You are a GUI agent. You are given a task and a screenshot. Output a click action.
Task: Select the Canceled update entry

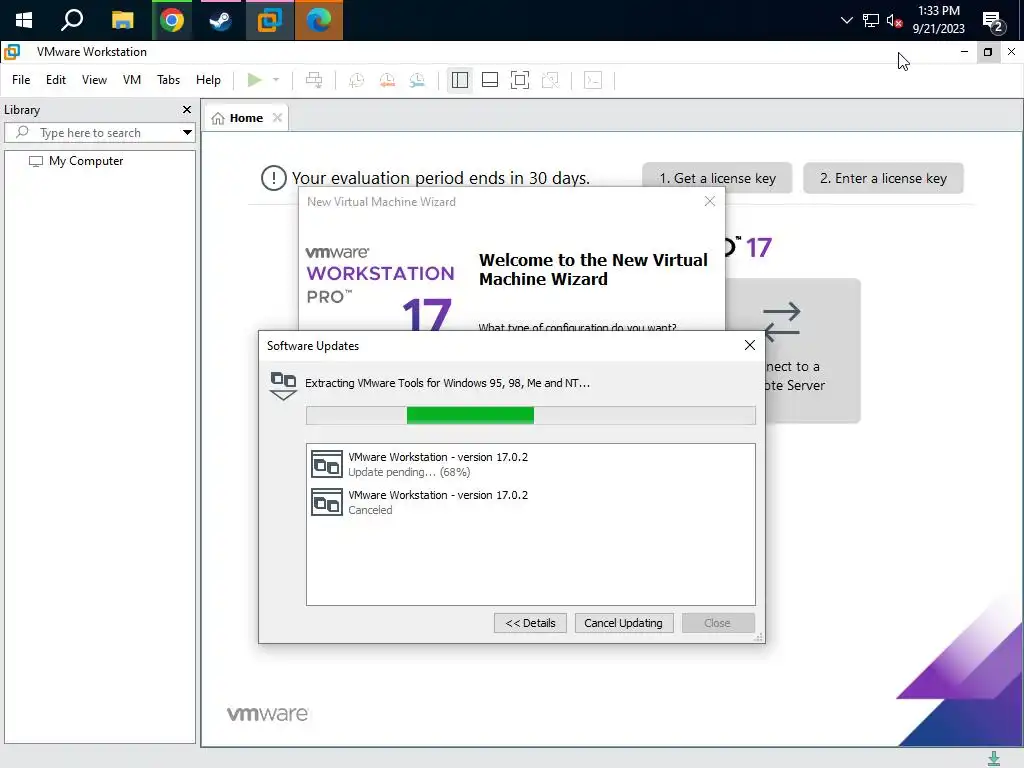531,502
